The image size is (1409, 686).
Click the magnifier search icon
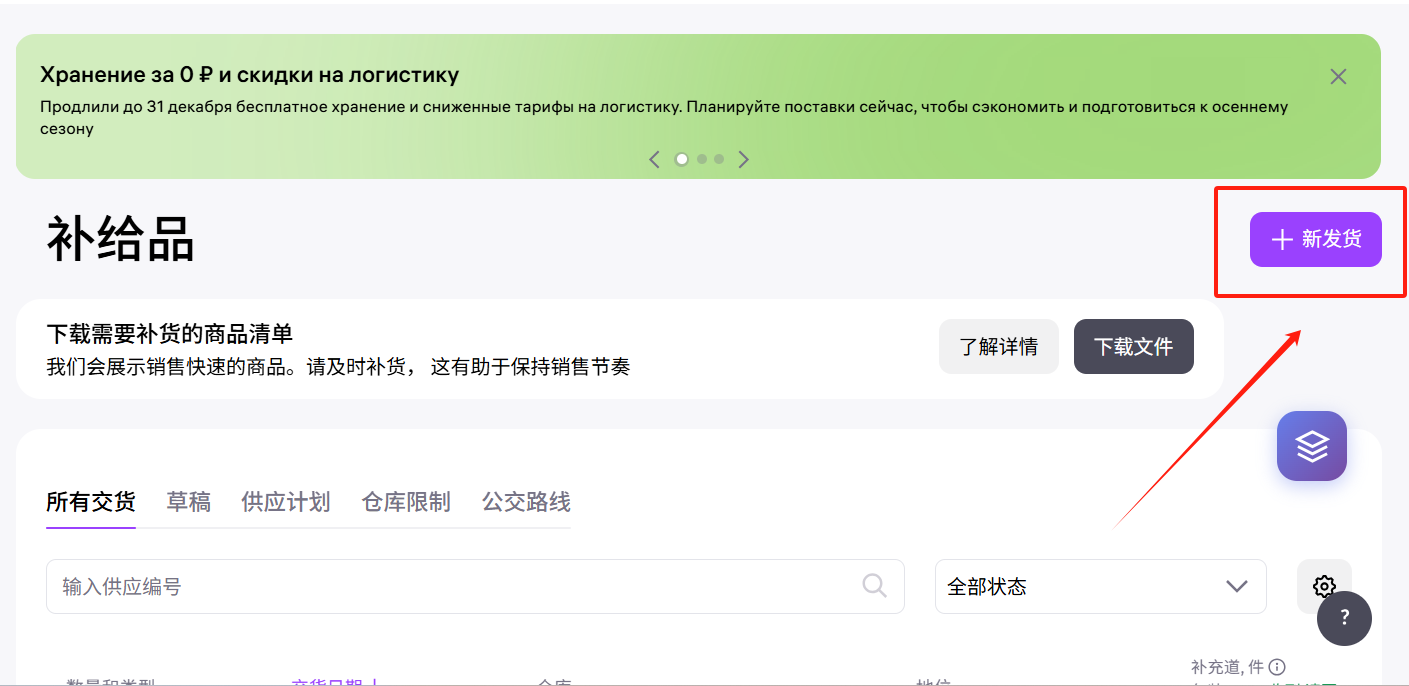click(874, 586)
